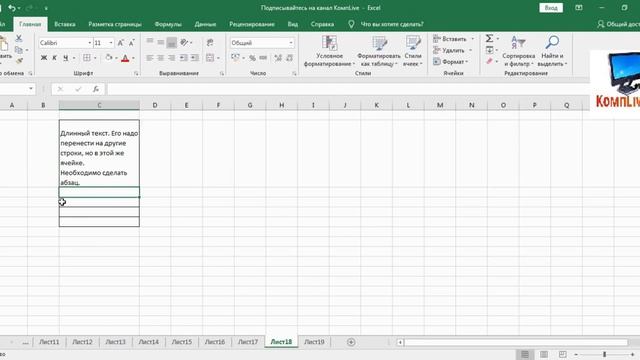Open the font size 11 dropdown
640x360 pixels.
[x=111, y=43]
